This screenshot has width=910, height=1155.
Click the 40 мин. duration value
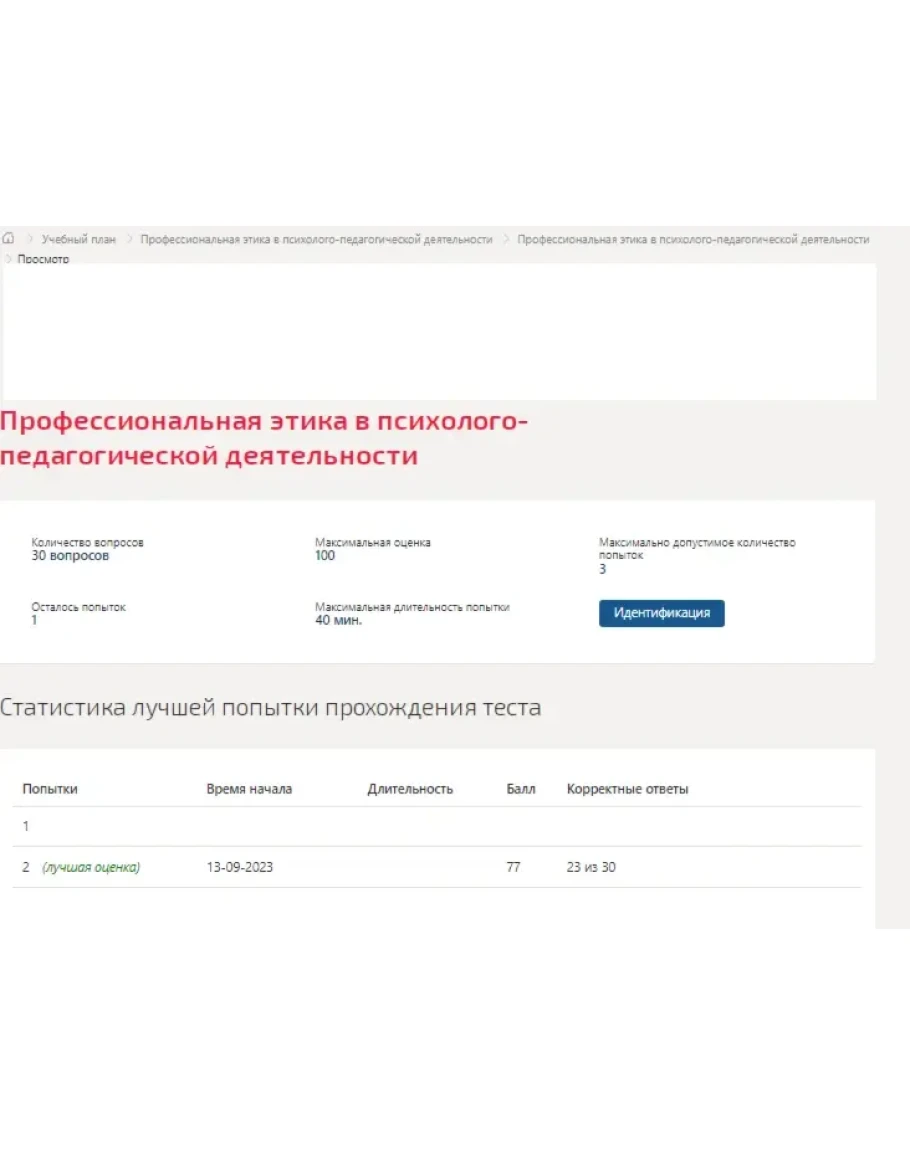click(339, 620)
